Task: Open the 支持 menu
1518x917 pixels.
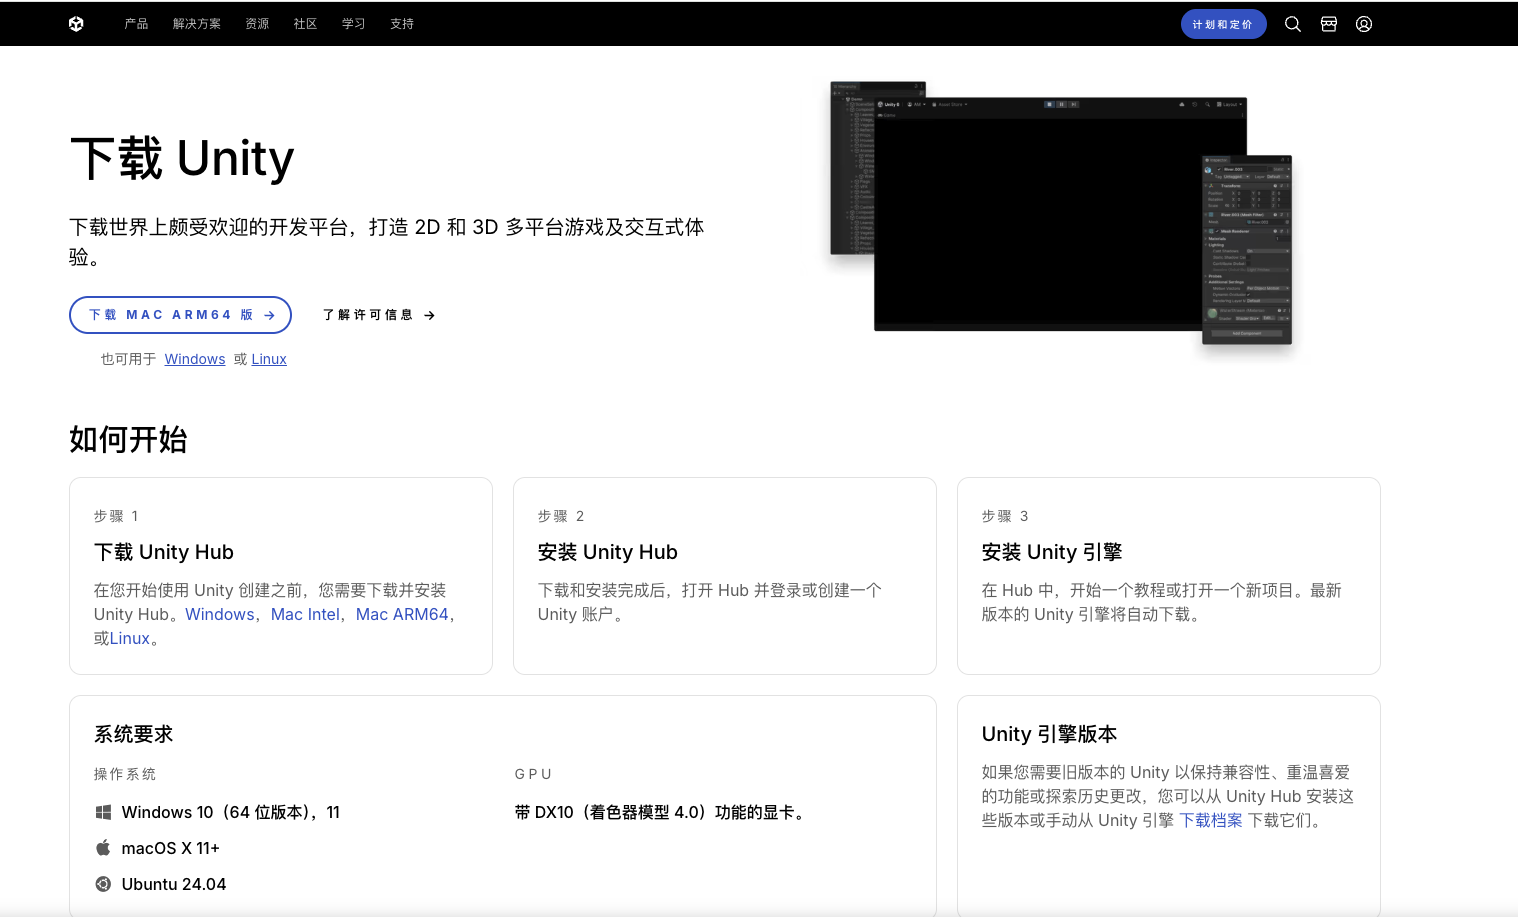Action: [402, 24]
